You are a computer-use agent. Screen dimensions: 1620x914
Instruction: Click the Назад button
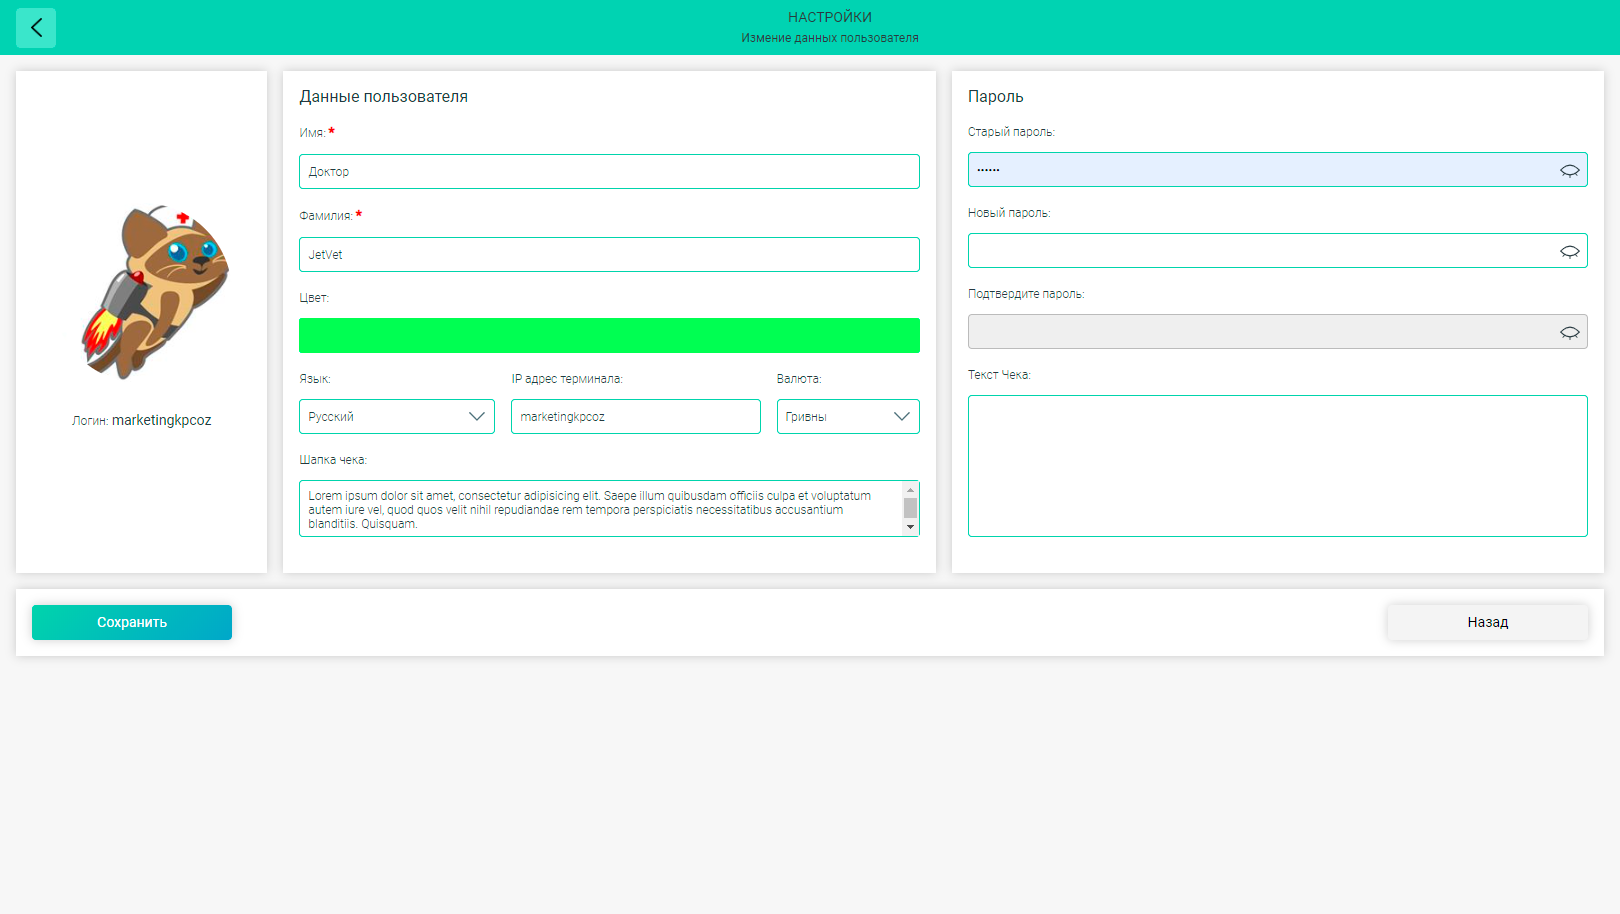[1487, 622]
